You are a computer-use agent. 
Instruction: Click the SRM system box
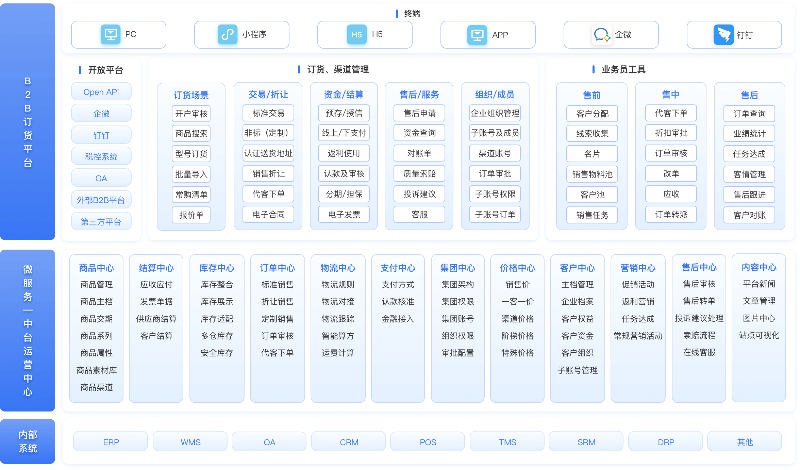point(586,442)
